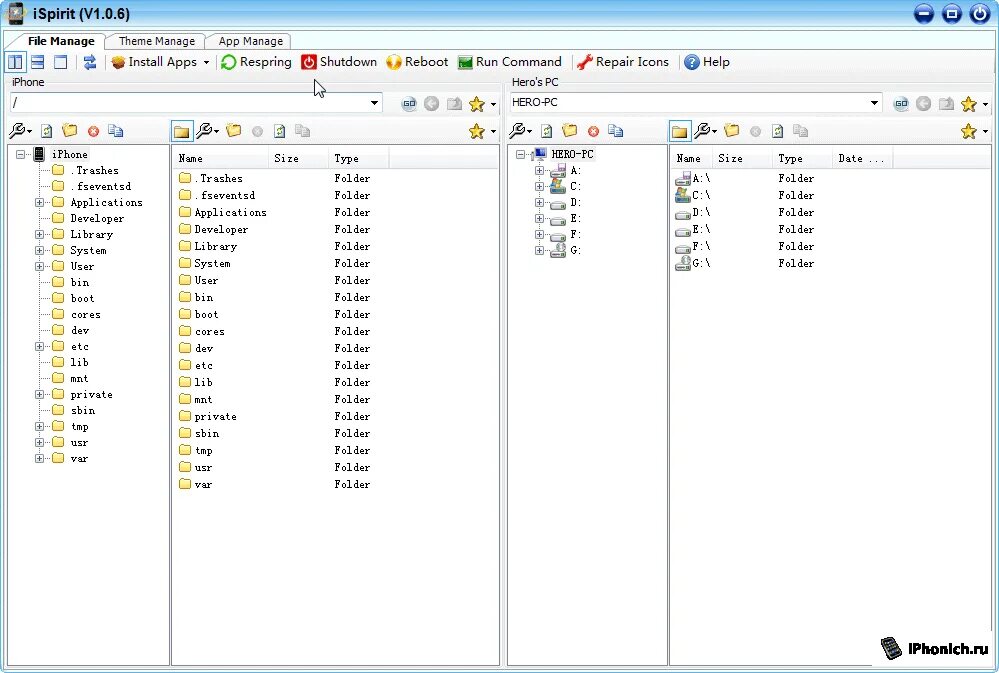Click the favorites star beside iPhone path
This screenshot has height=673, width=999.
[477, 104]
